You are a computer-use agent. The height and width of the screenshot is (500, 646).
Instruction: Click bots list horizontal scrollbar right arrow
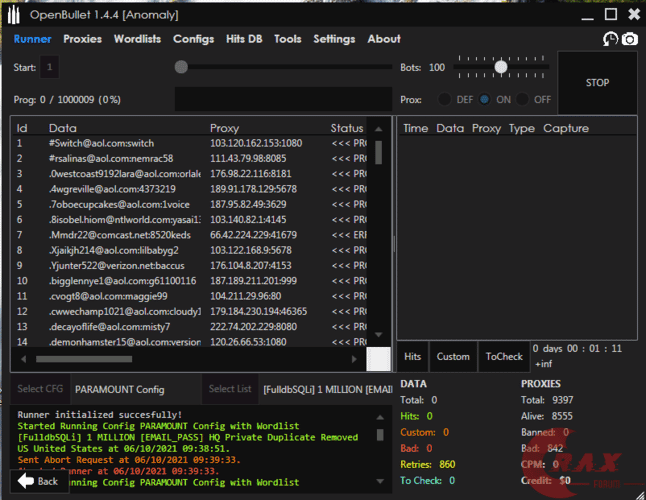coord(354,359)
